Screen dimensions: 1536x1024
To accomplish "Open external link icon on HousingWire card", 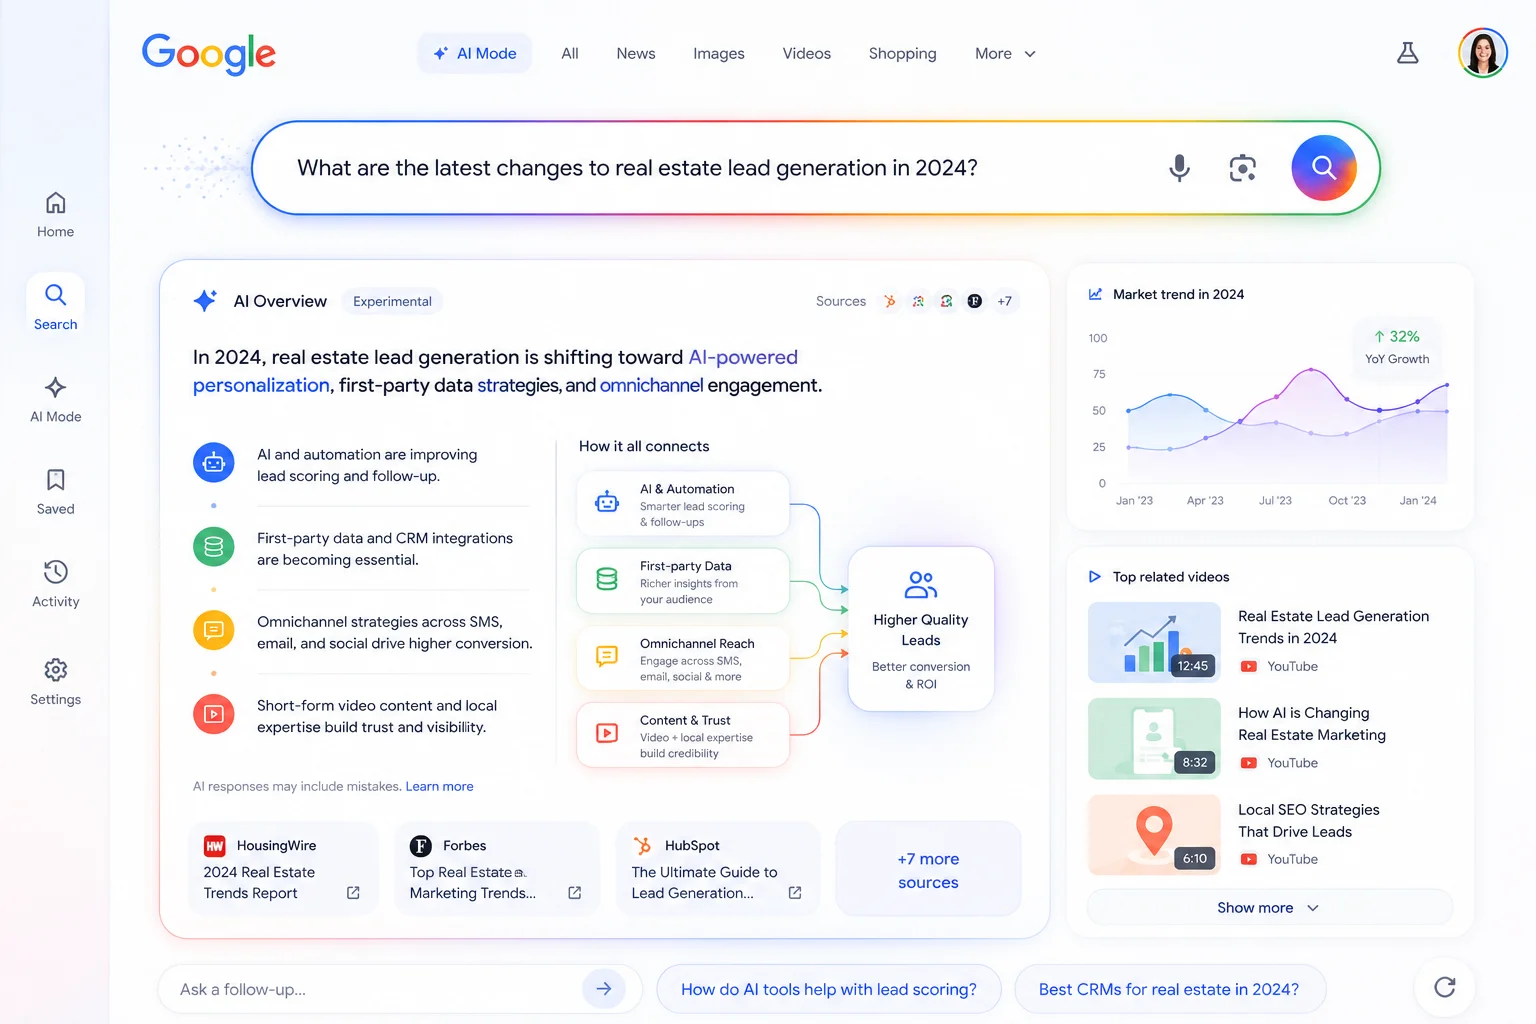I will point(353,893).
